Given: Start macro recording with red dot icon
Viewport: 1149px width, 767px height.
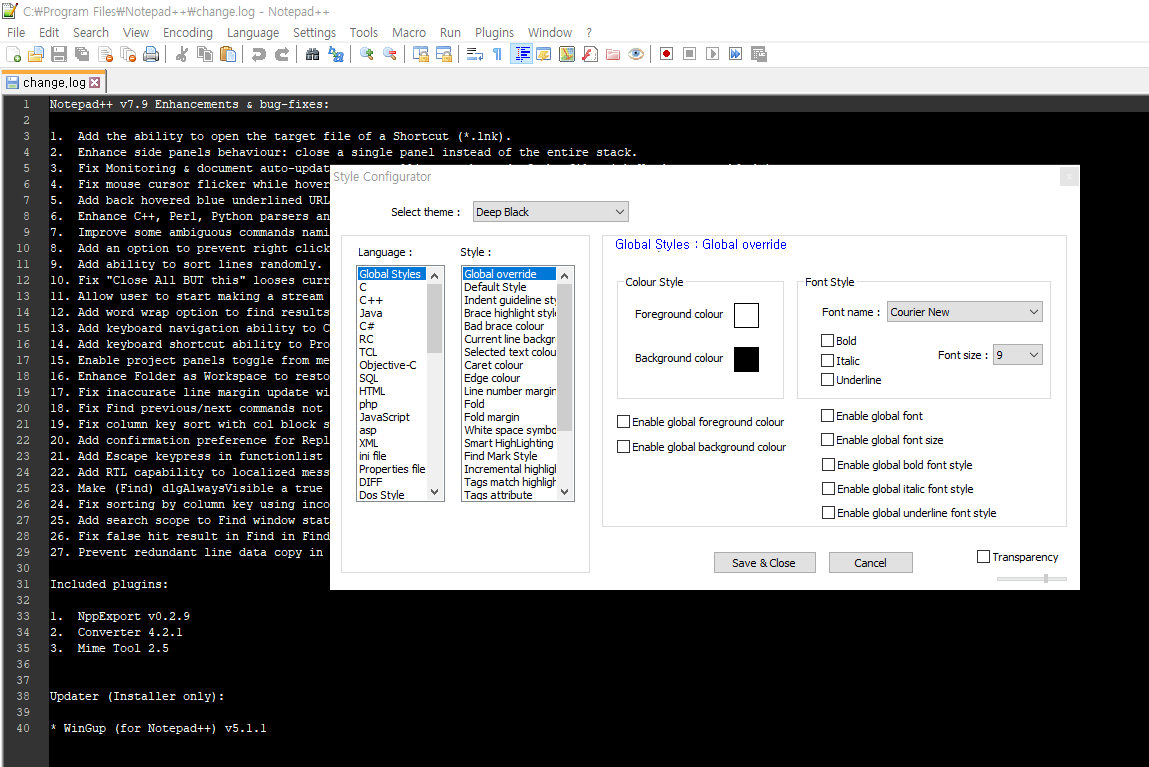Looking at the screenshot, I should (666, 54).
